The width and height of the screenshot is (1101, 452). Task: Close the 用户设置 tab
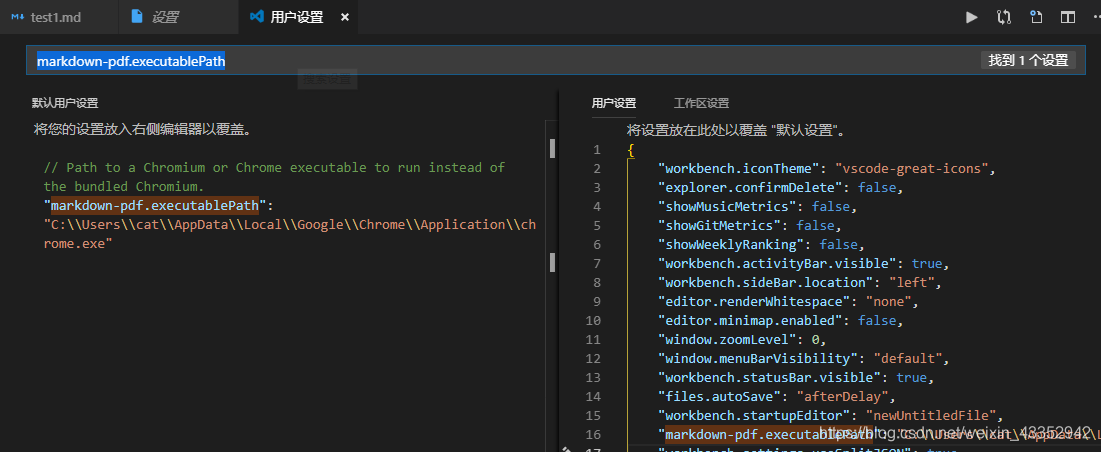click(x=345, y=18)
